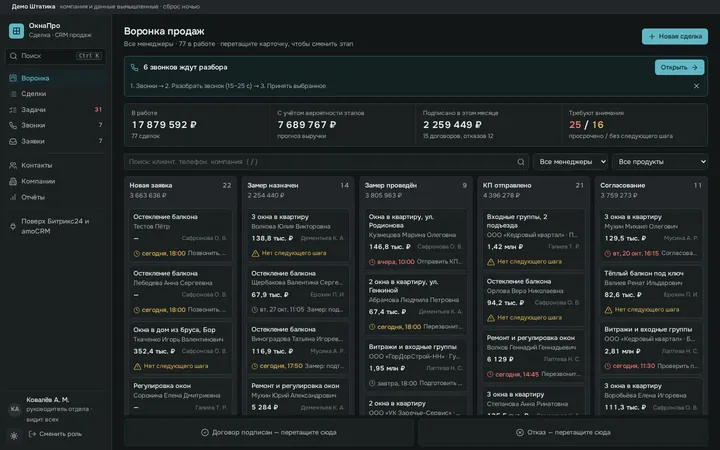Click warning icon on Ткаченко Игорь card
This screenshot has height=450, width=720.
(x=137, y=366)
